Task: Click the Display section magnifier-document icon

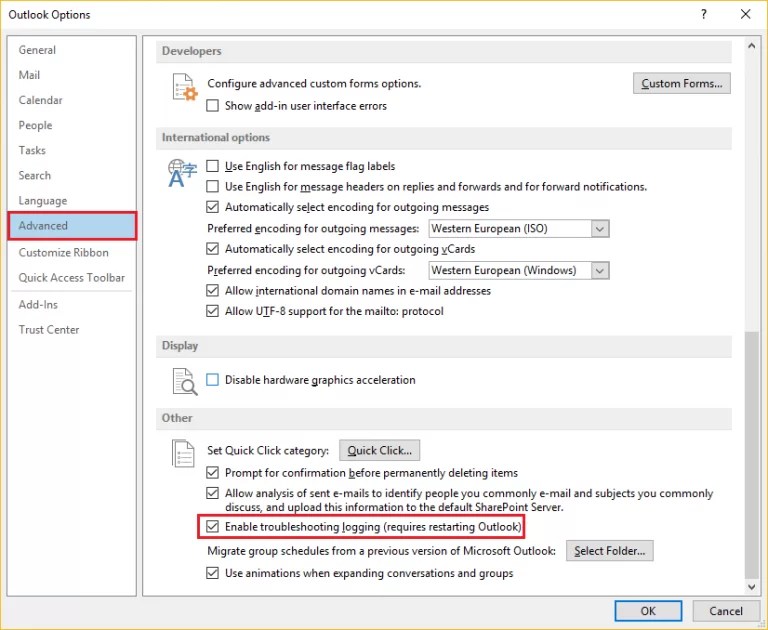Action: point(185,382)
